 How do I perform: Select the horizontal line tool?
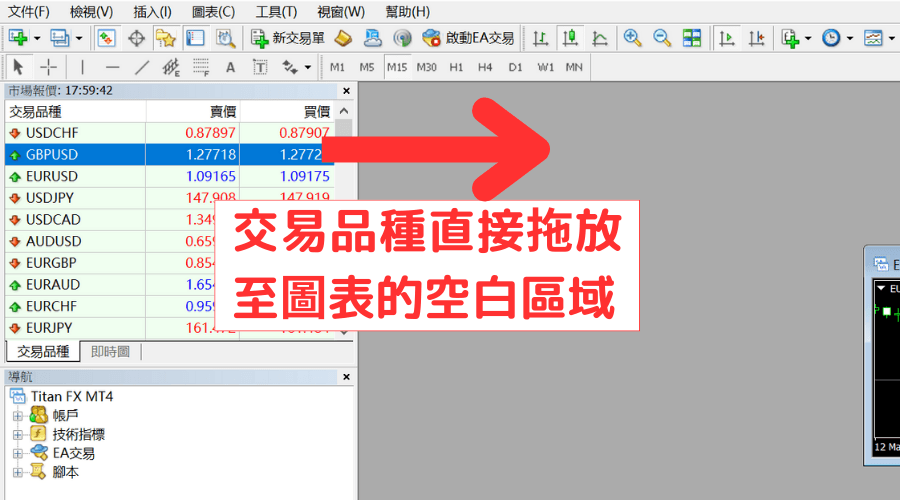(112, 68)
